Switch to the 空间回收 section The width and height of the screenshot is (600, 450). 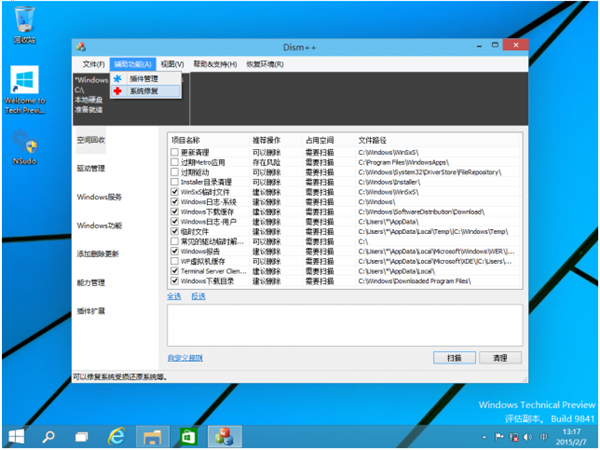(x=91, y=140)
